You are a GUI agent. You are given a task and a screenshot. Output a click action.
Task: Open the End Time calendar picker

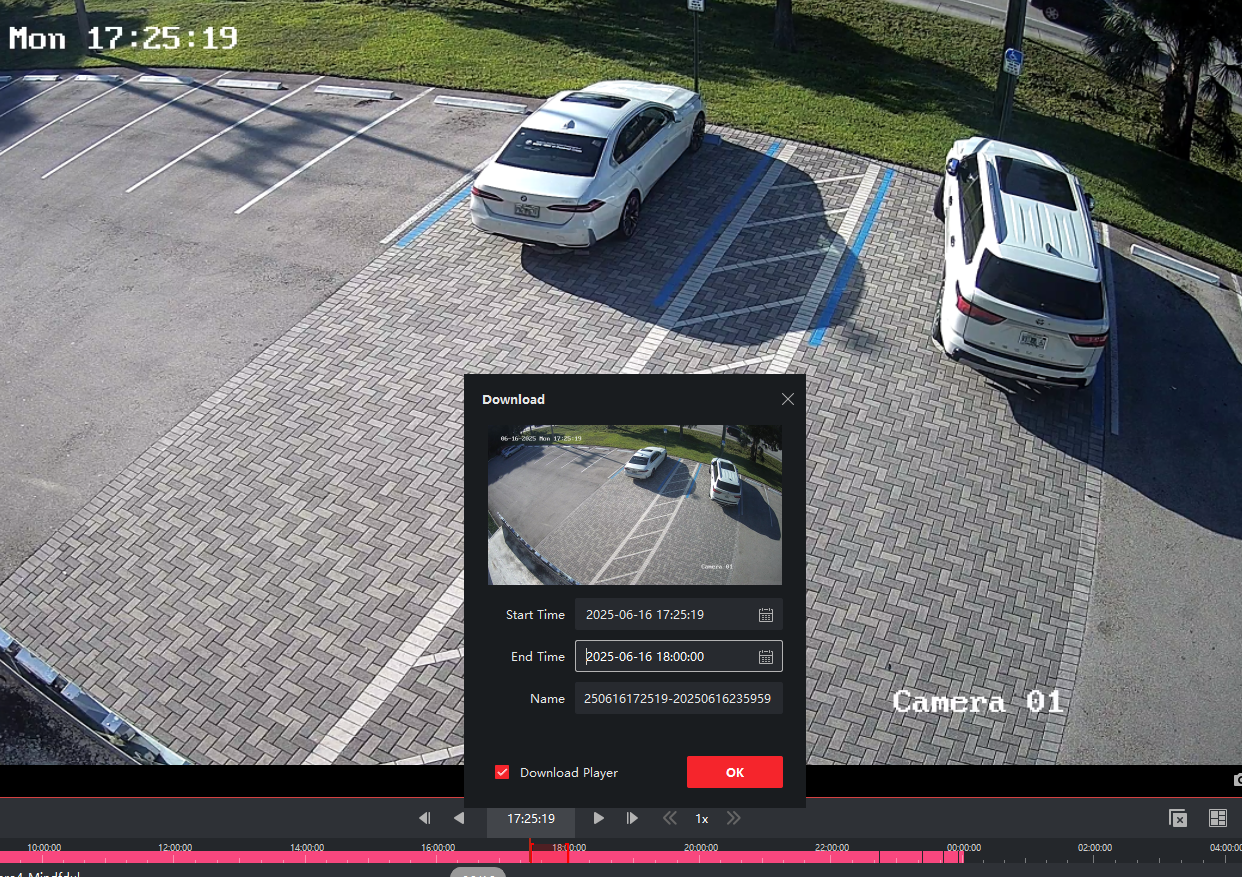[x=766, y=657]
